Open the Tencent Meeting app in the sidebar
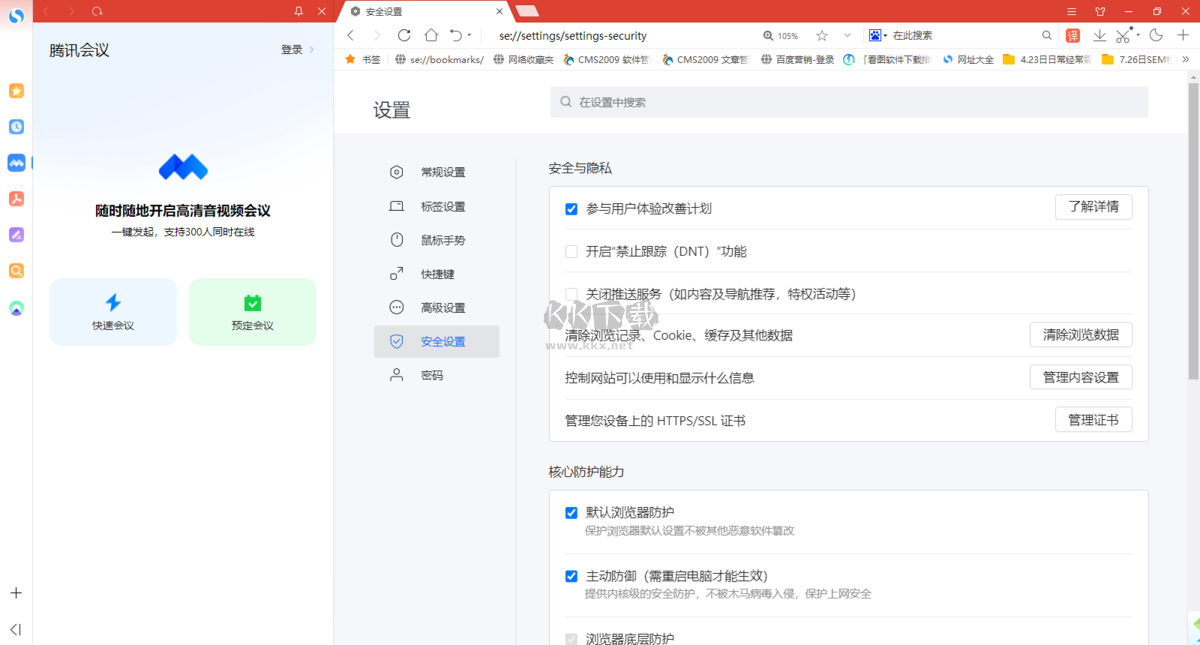Viewport: 1200px width, 645px height. tap(15, 163)
